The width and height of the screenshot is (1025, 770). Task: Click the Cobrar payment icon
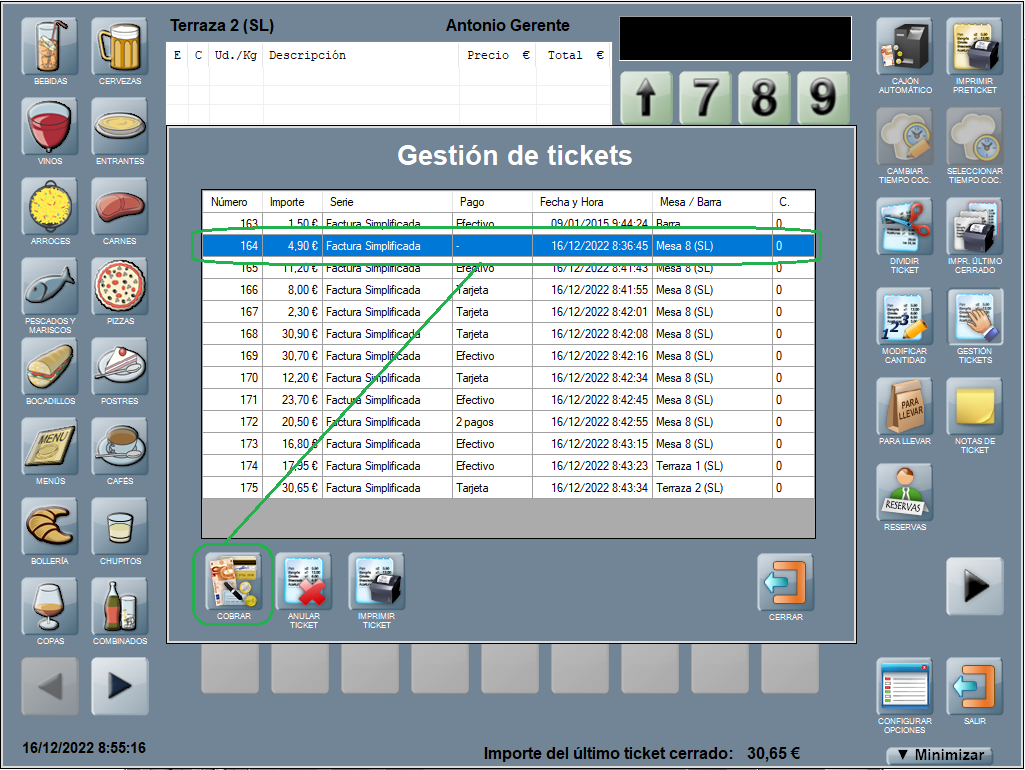pos(233,582)
